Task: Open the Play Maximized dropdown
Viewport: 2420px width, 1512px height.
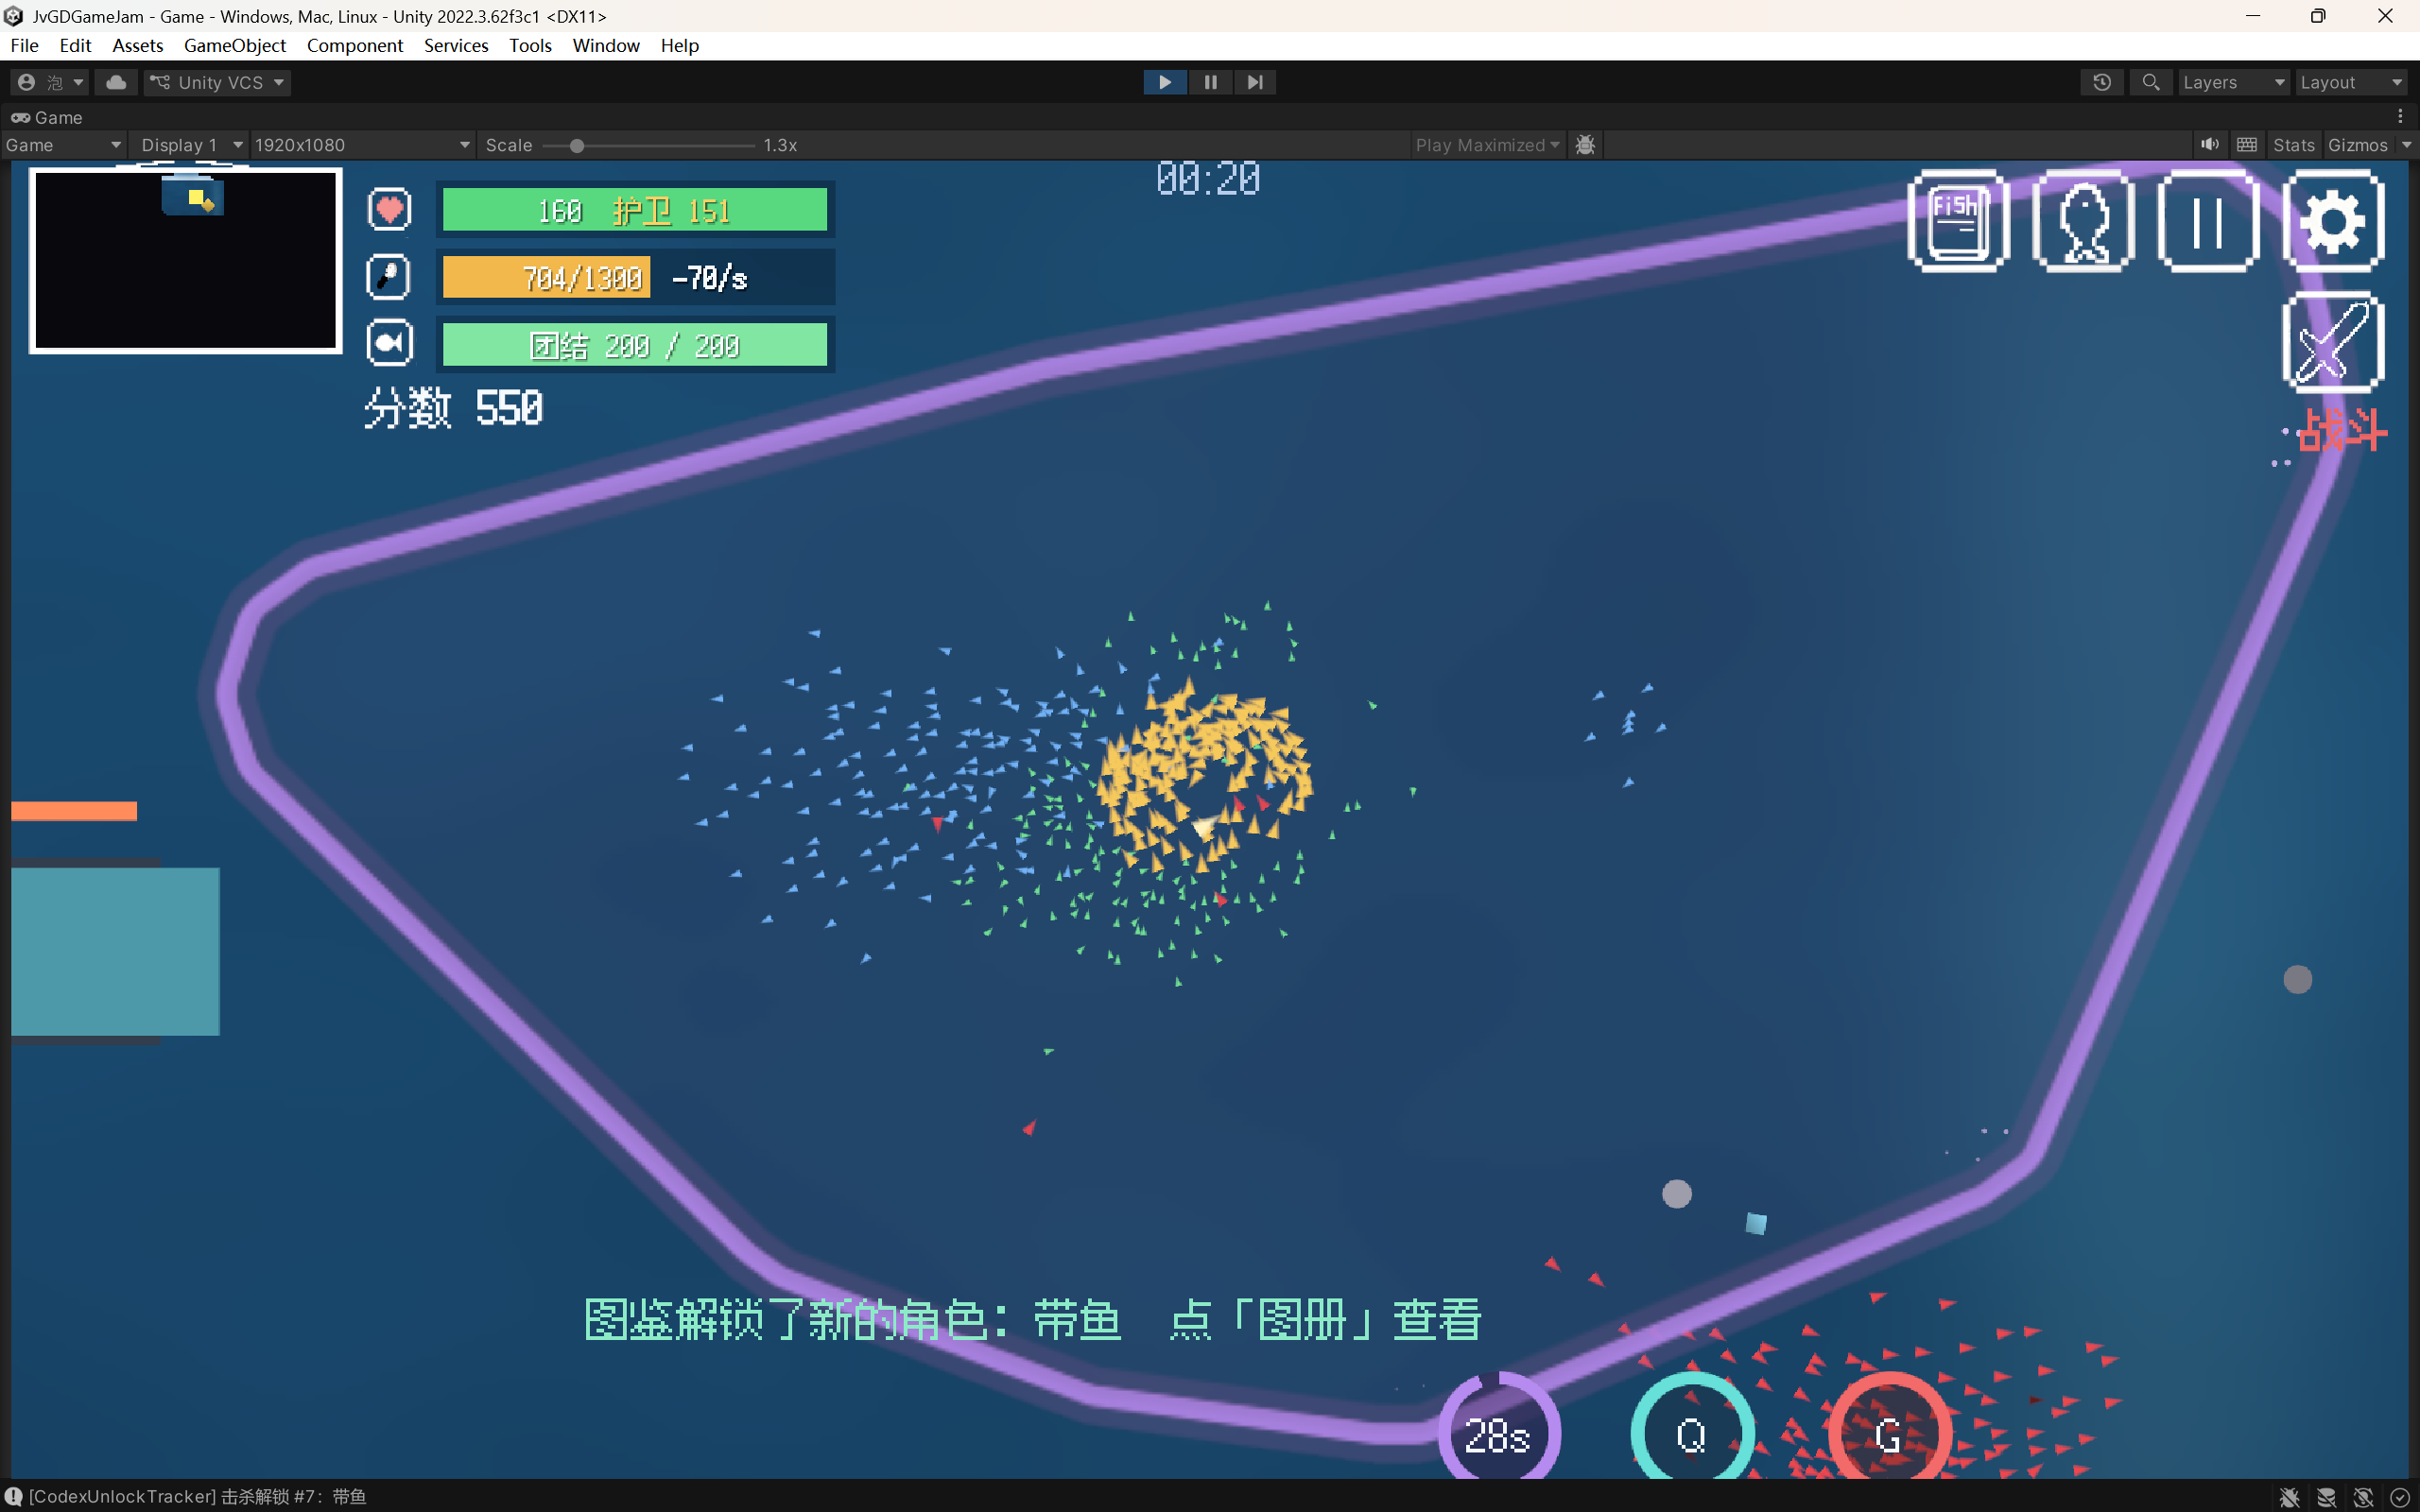Action: (x=1487, y=145)
